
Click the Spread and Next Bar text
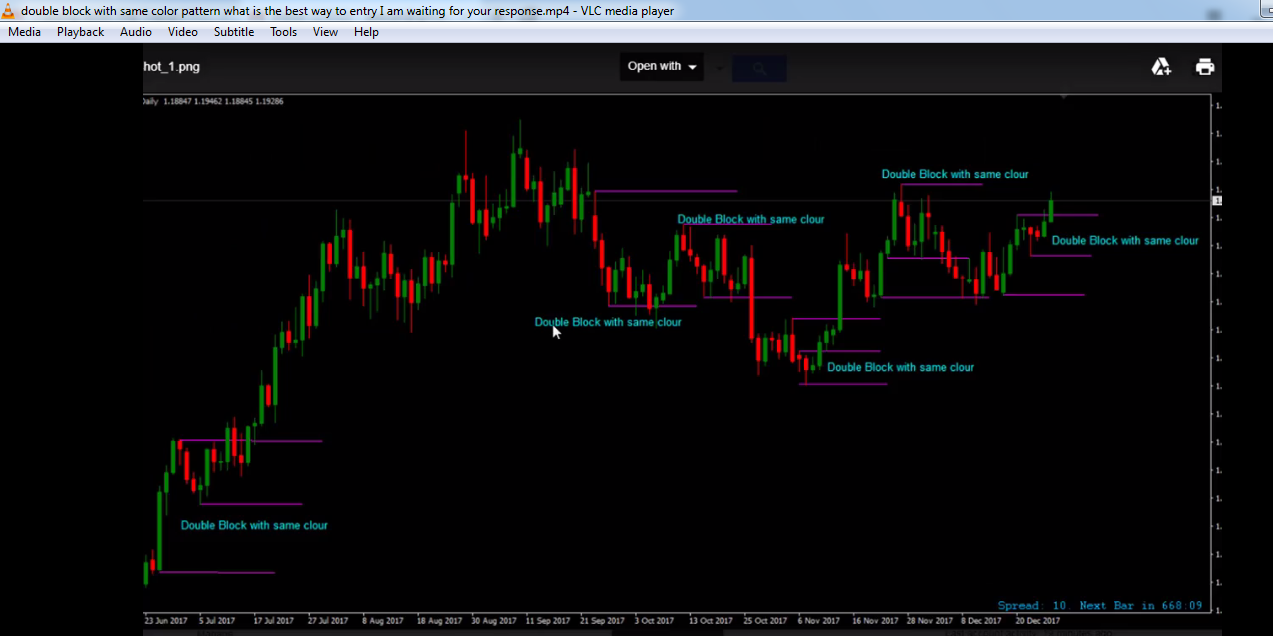[x=1099, y=606]
